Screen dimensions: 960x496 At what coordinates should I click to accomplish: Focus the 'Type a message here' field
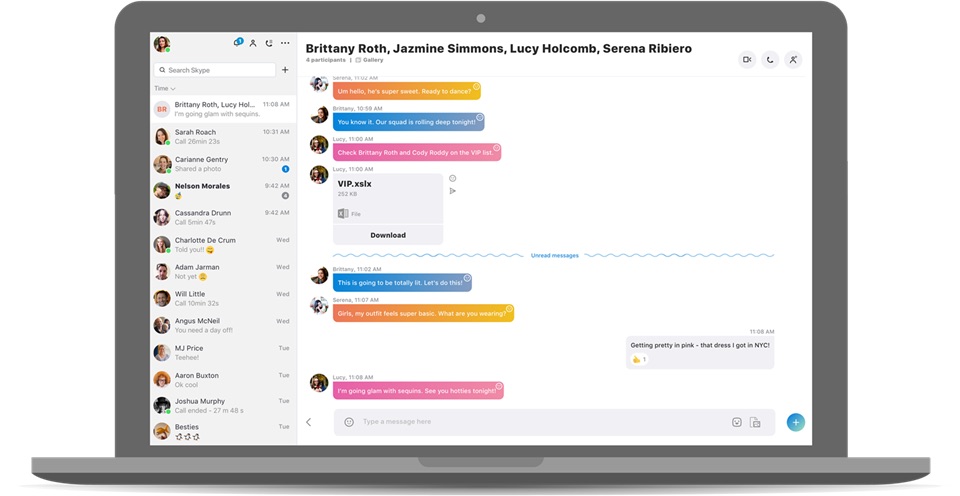pyautogui.click(x=539, y=422)
